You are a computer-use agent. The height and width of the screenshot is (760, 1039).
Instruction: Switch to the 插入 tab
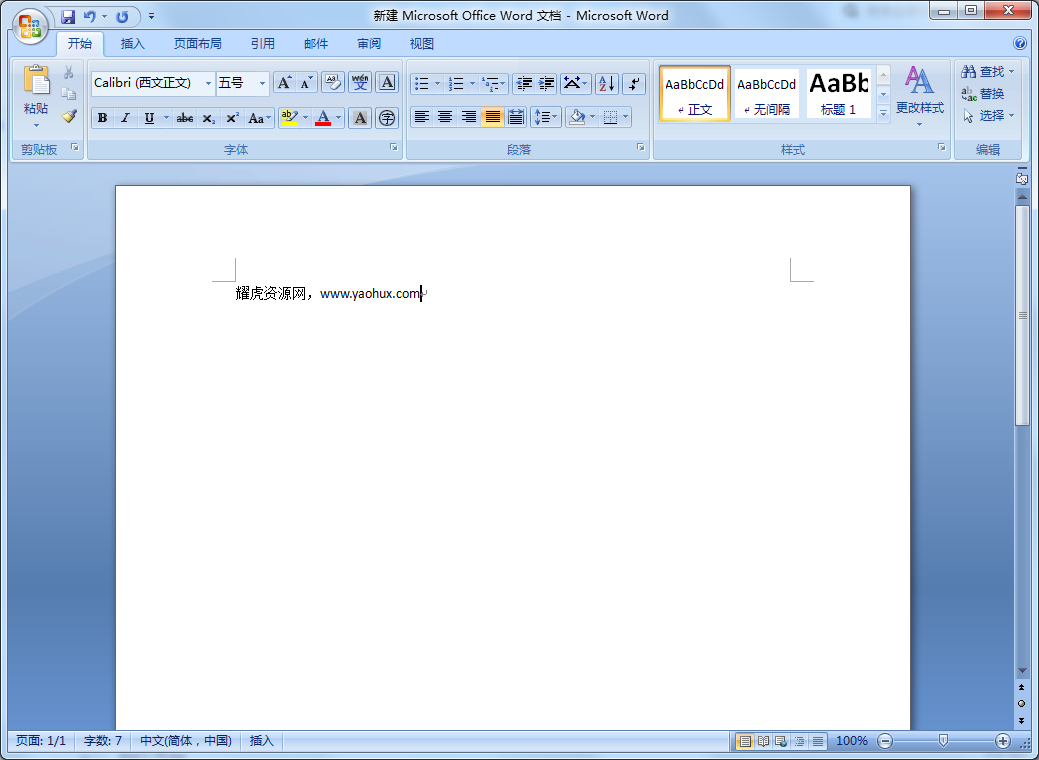pos(132,44)
